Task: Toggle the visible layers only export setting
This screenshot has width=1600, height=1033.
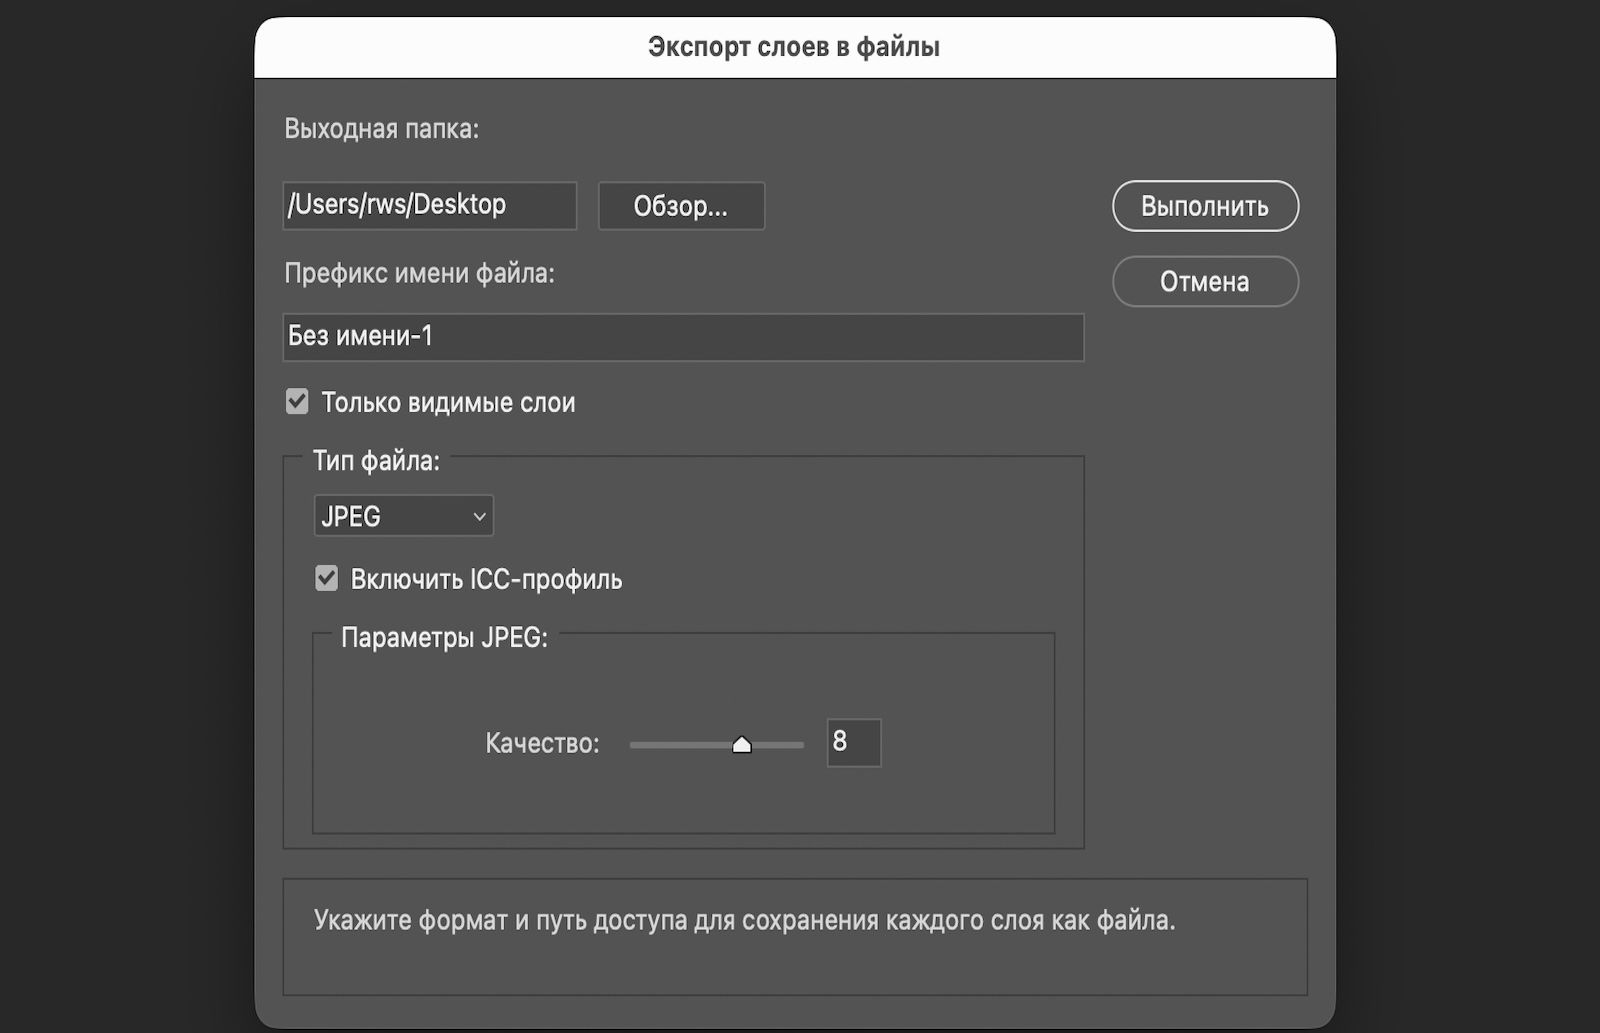Action: coord(296,401)
